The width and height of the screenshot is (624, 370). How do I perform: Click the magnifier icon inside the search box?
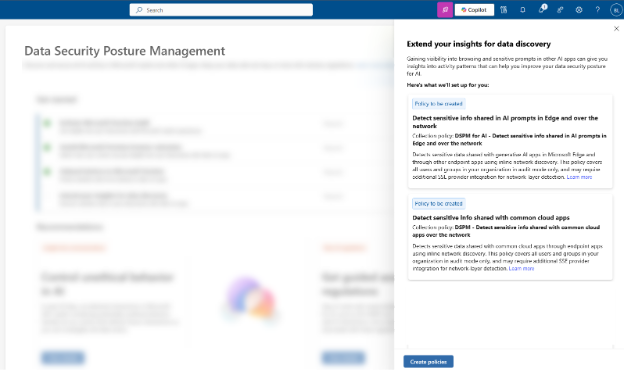click(138, 10)
